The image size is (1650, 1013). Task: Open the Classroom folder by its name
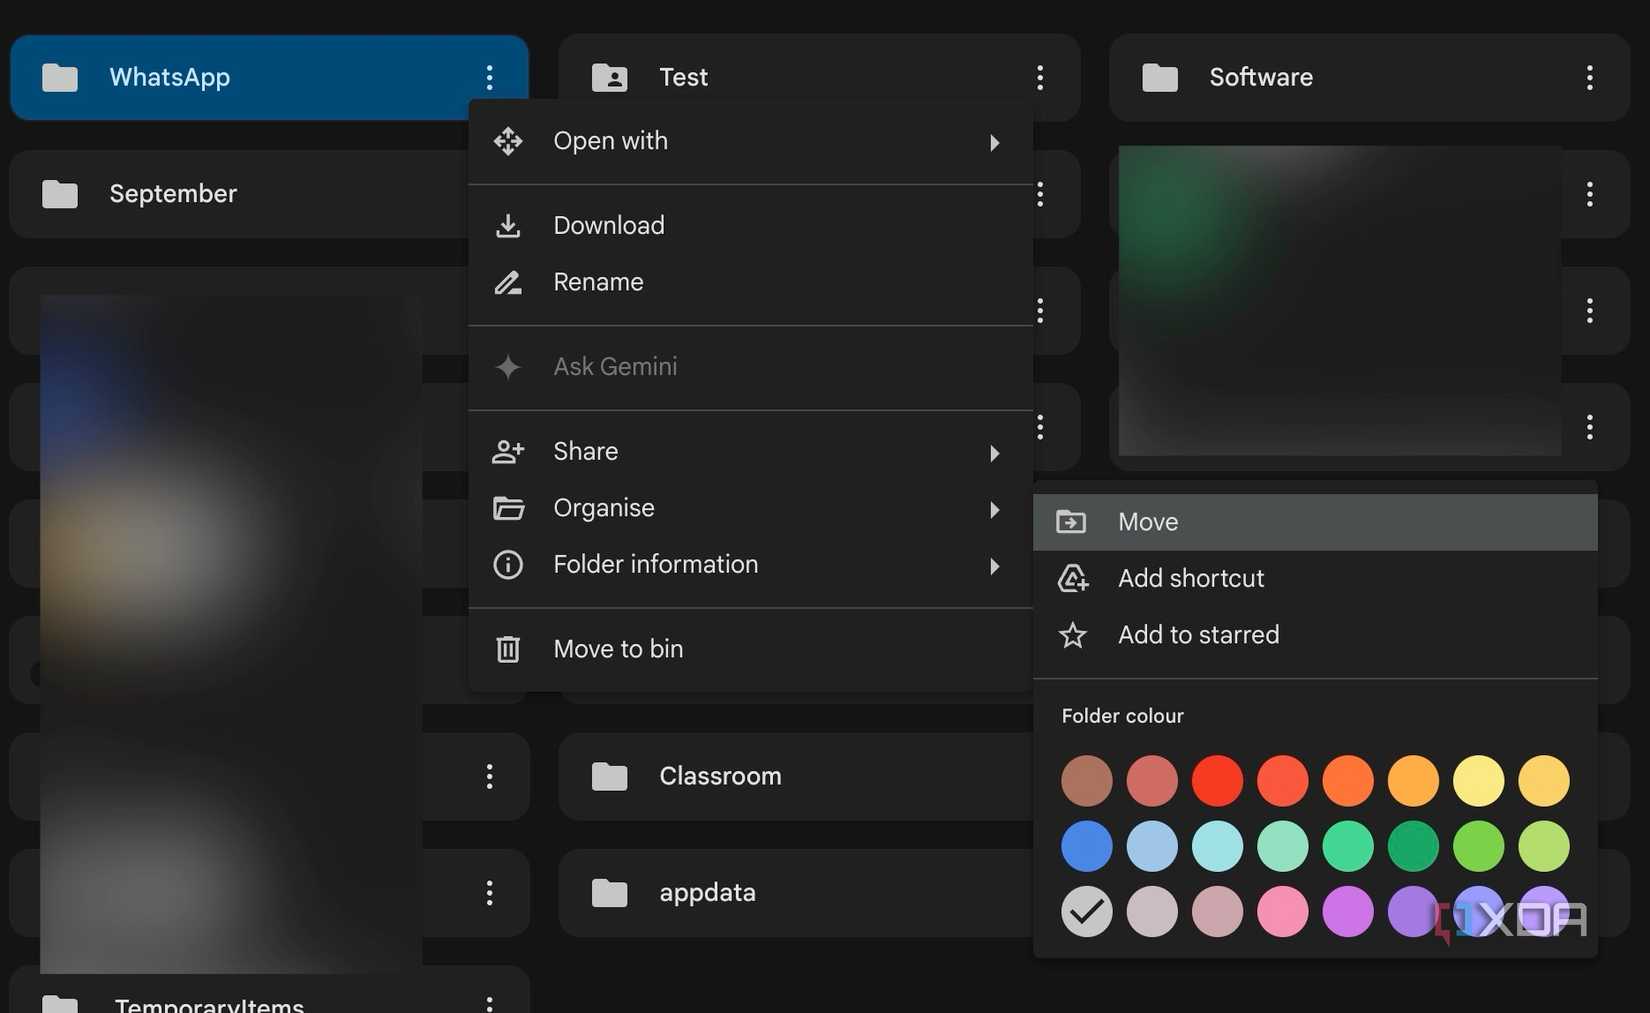point(720,776)
